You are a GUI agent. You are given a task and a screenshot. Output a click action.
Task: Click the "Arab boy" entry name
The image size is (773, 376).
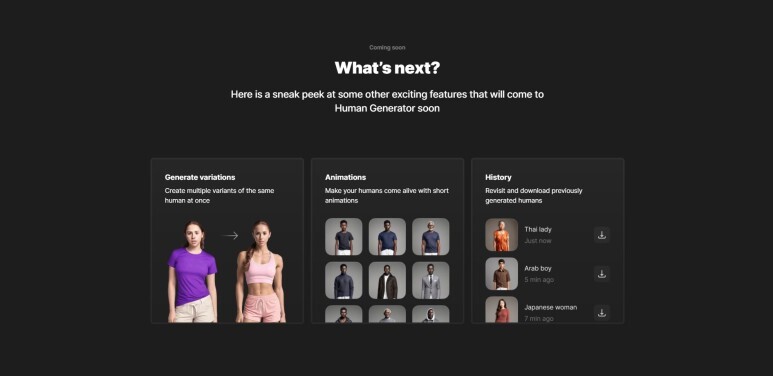tap(538, 269)
